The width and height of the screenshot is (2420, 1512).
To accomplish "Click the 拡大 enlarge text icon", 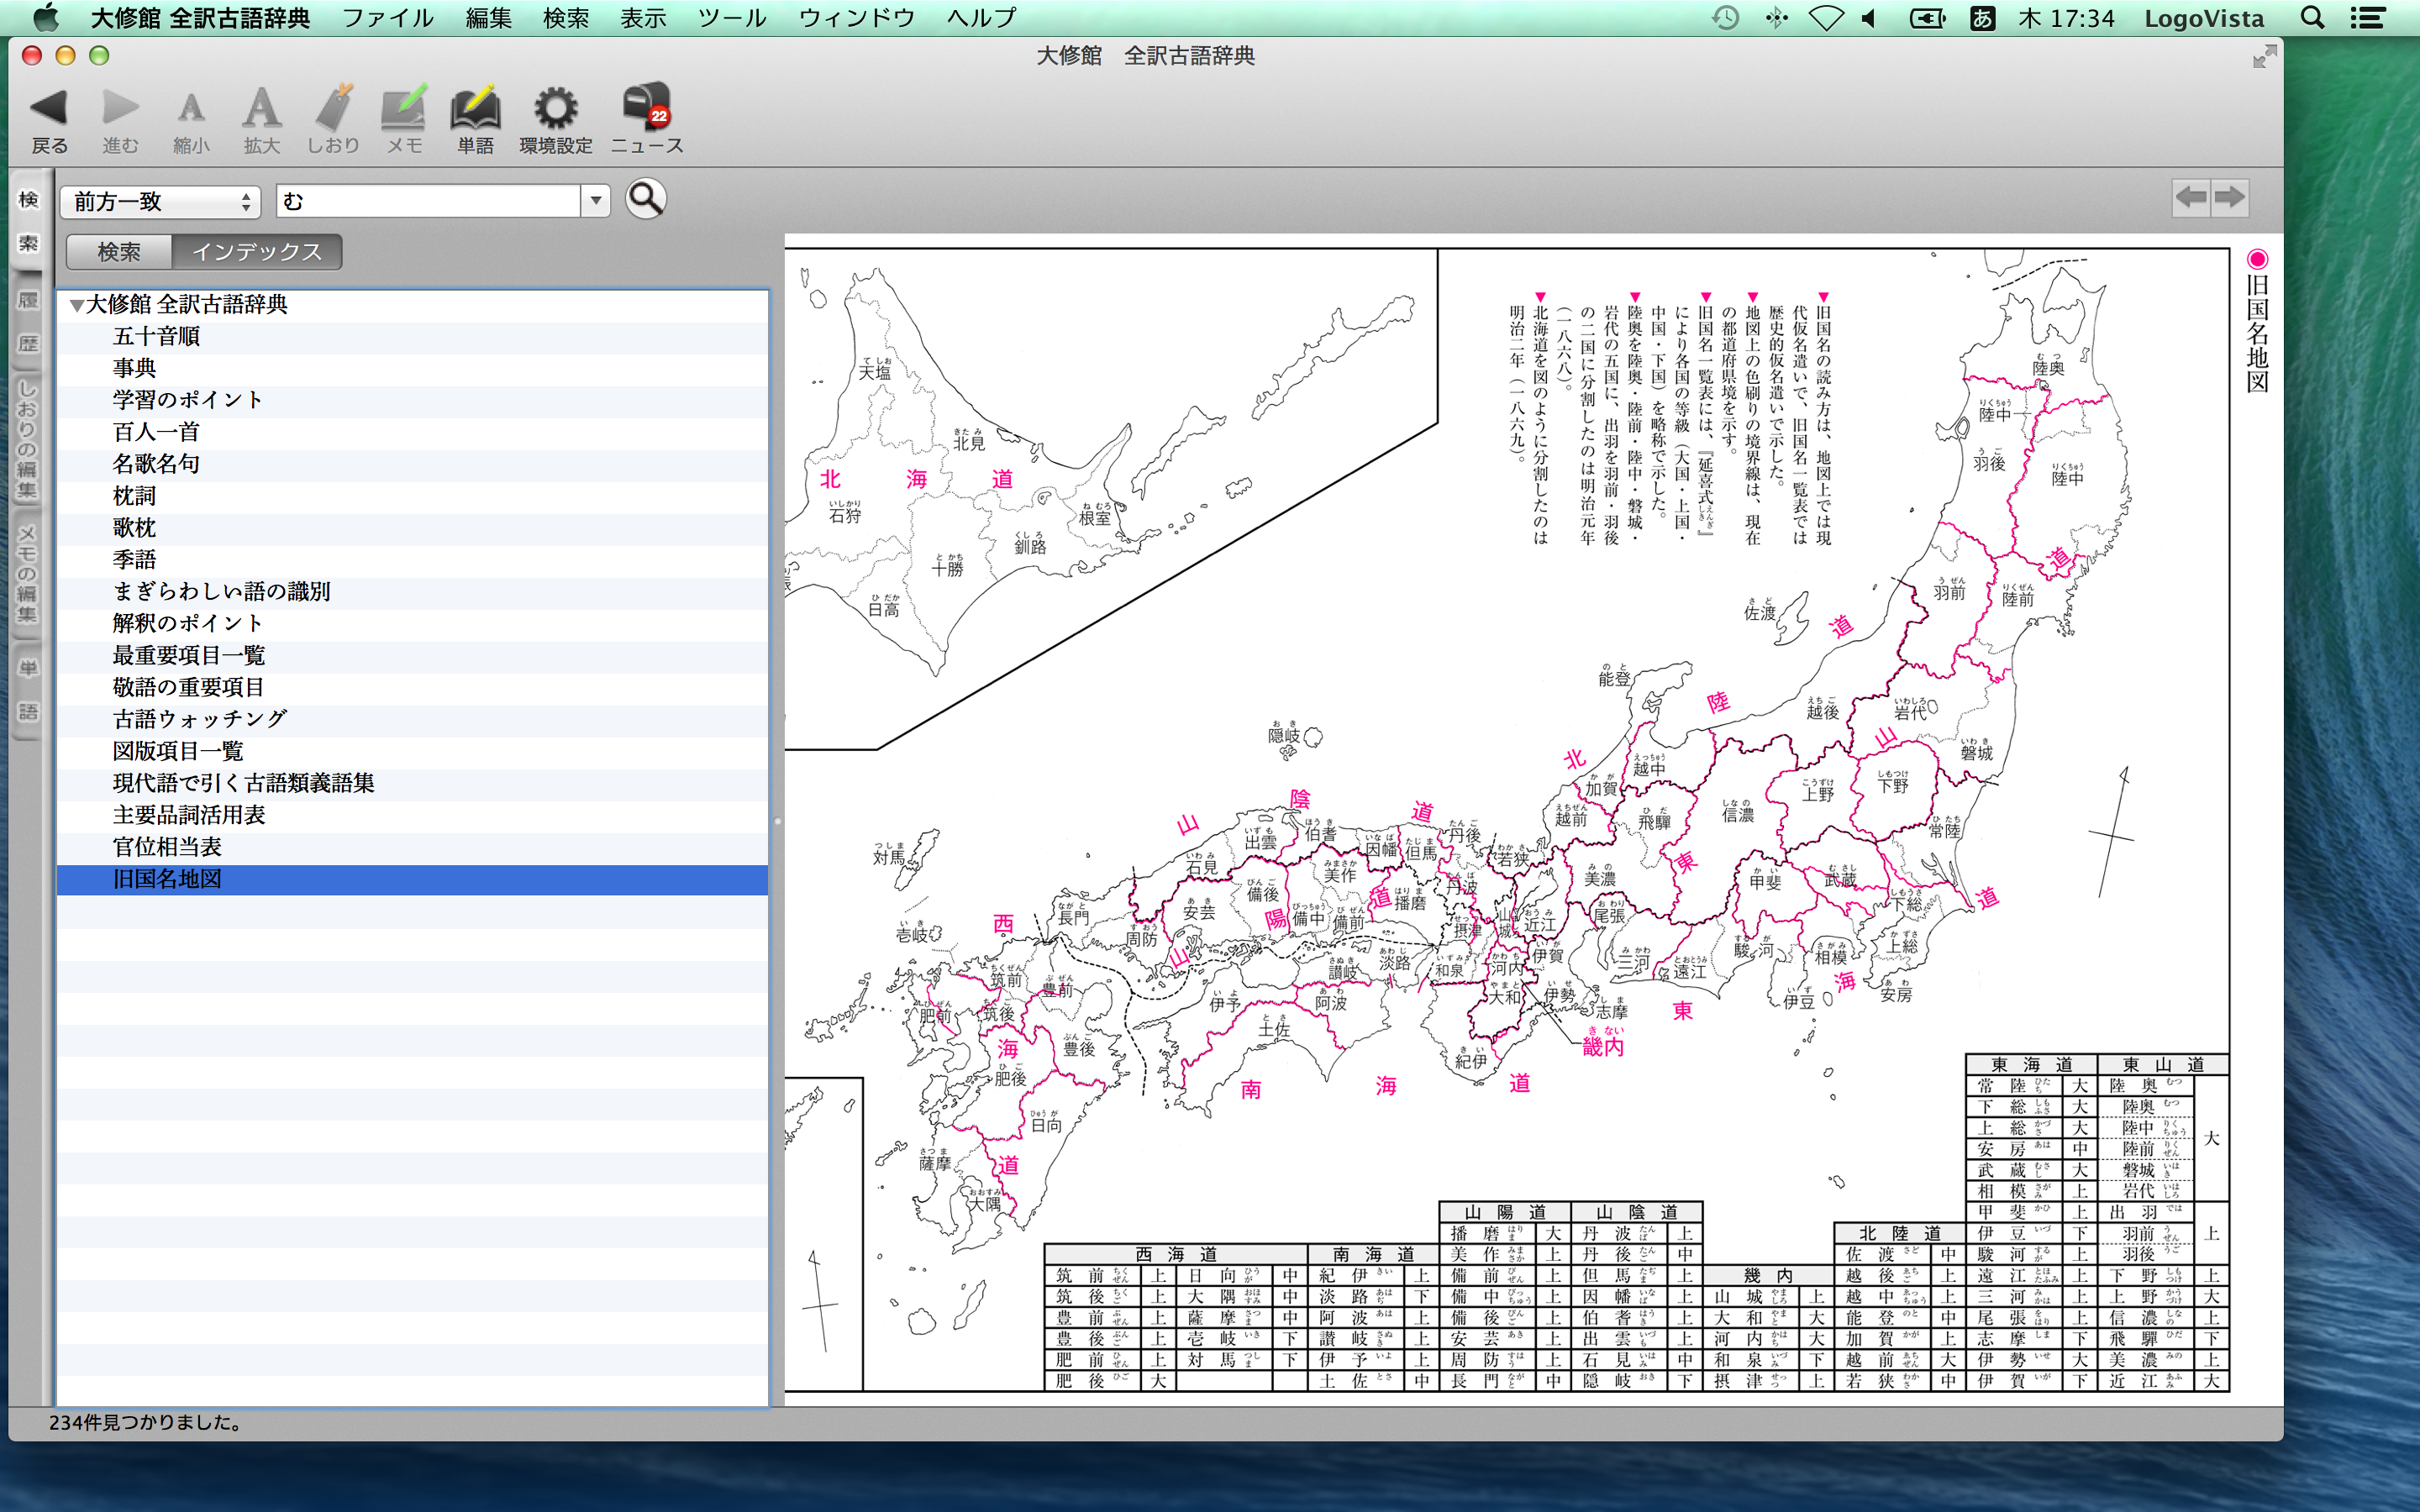I will click(x=261, y=108).
